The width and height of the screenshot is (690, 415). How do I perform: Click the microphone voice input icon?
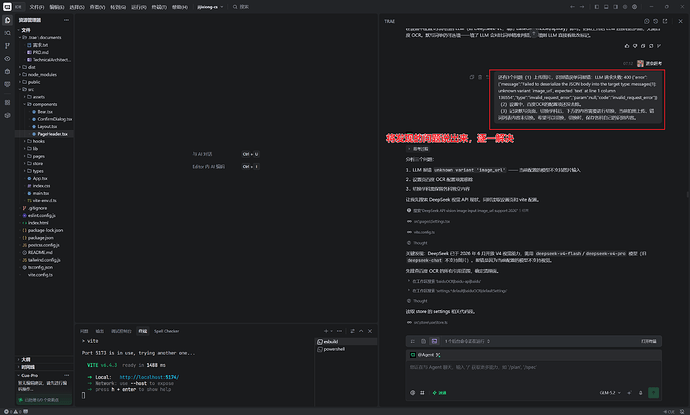(640, 393)
